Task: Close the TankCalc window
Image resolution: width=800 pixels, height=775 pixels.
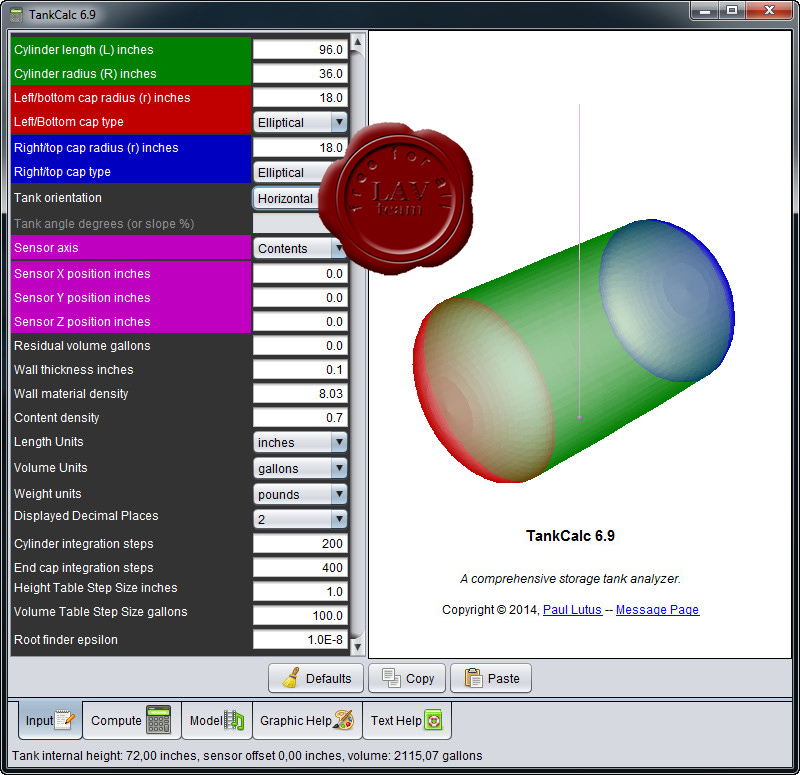Action: [x=769, y=11]
